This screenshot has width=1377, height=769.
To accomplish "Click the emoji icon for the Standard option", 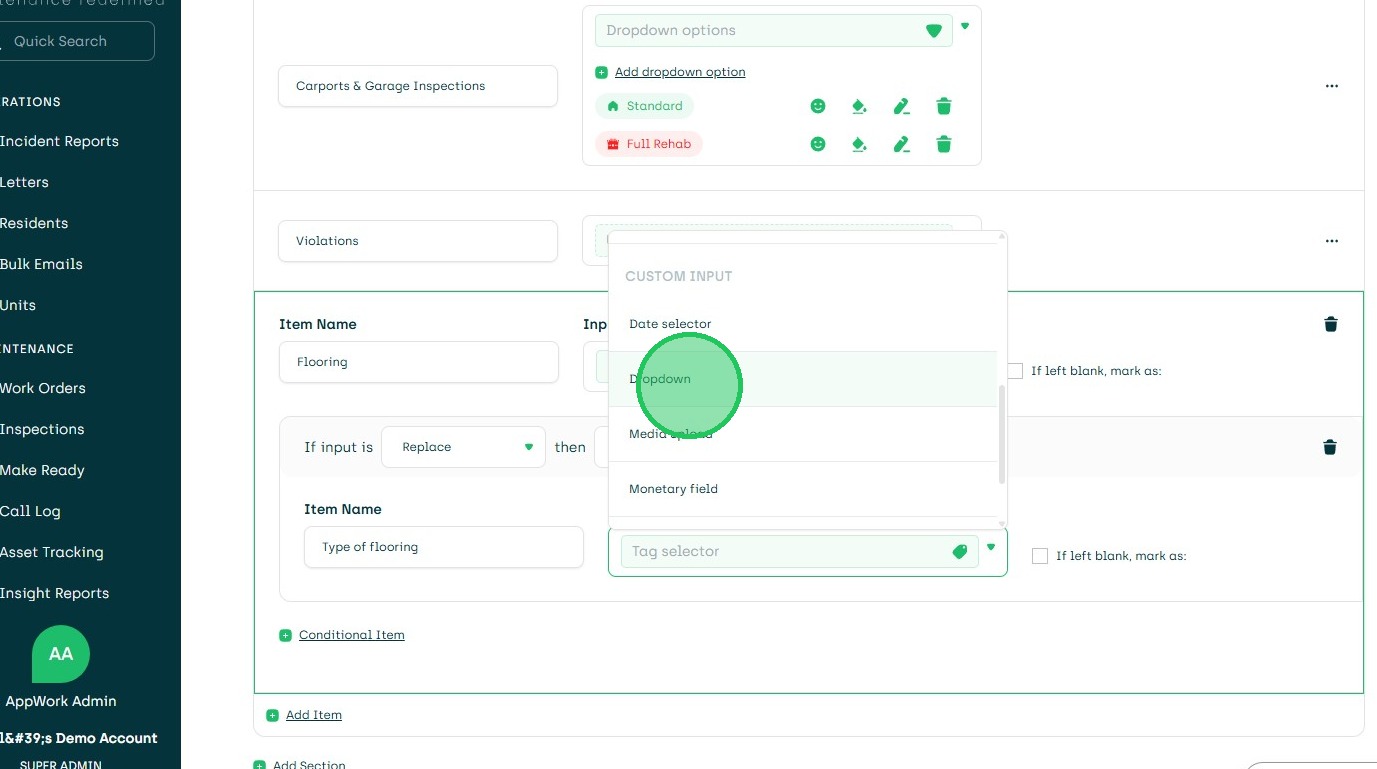I will coord(818,106).
